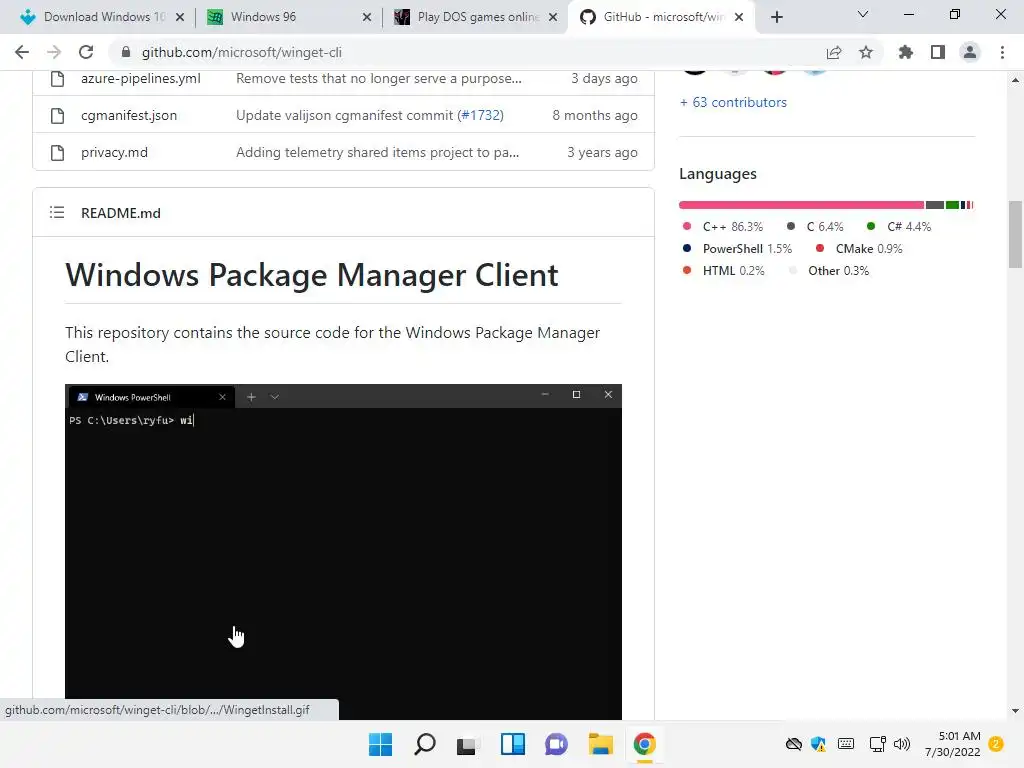
Task: Open the WingetInstall PowerShell GIF image
Action: click(x=344, y=552)
